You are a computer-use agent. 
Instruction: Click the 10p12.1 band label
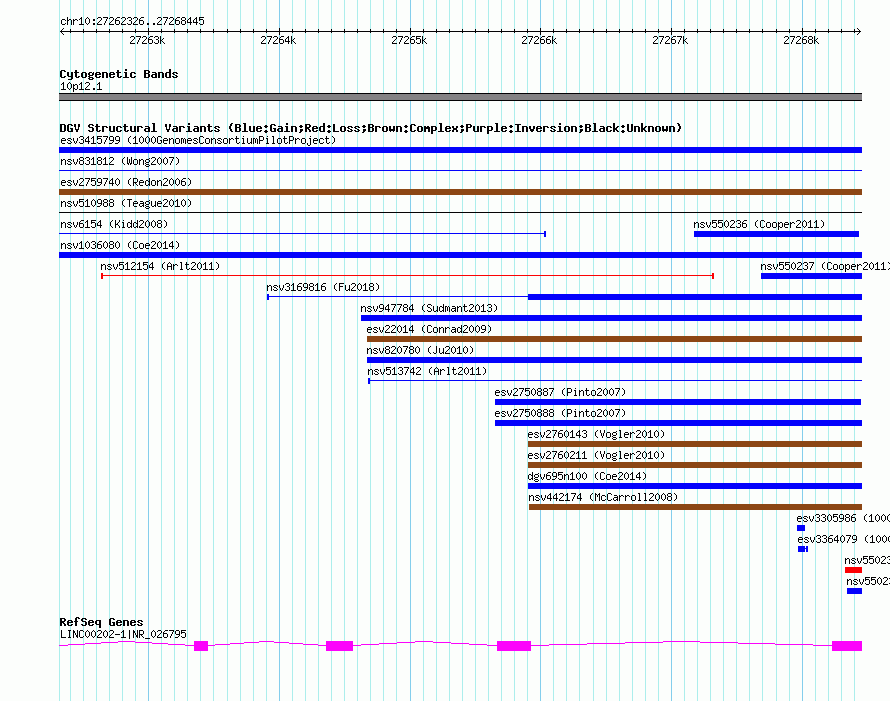click(x=81, y=86)
